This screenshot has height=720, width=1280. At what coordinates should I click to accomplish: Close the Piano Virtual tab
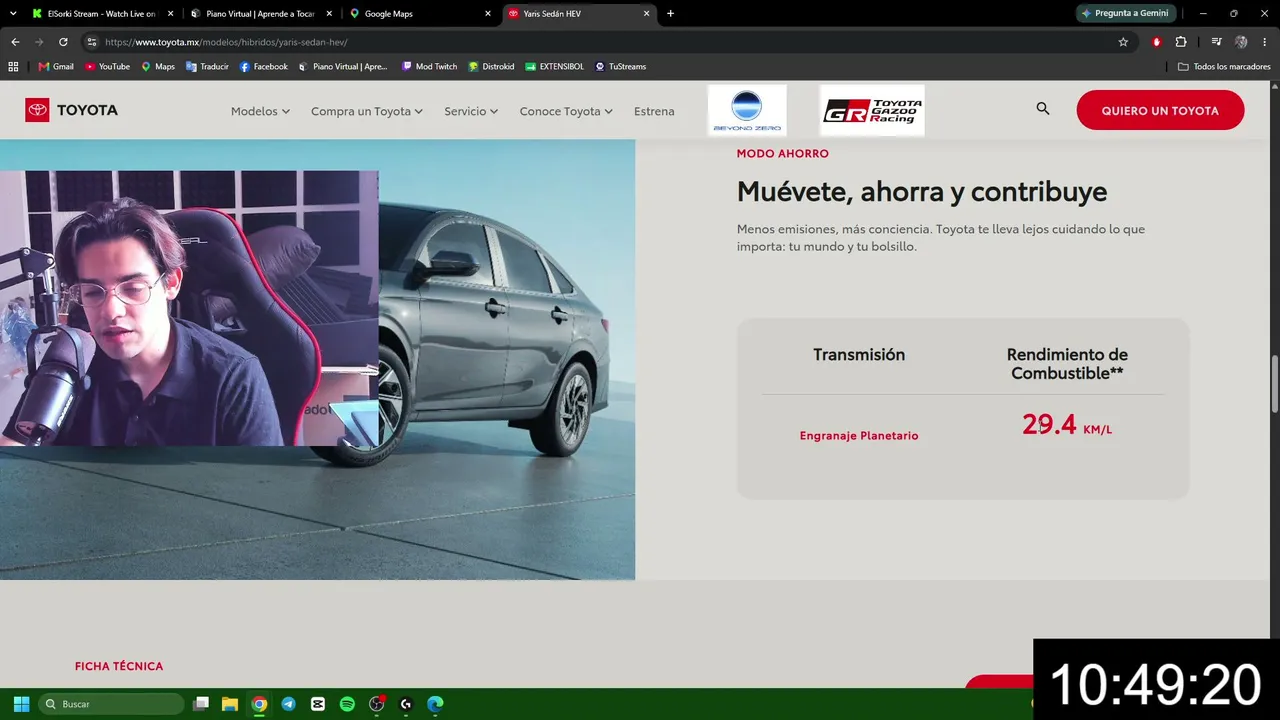(330, 14)
